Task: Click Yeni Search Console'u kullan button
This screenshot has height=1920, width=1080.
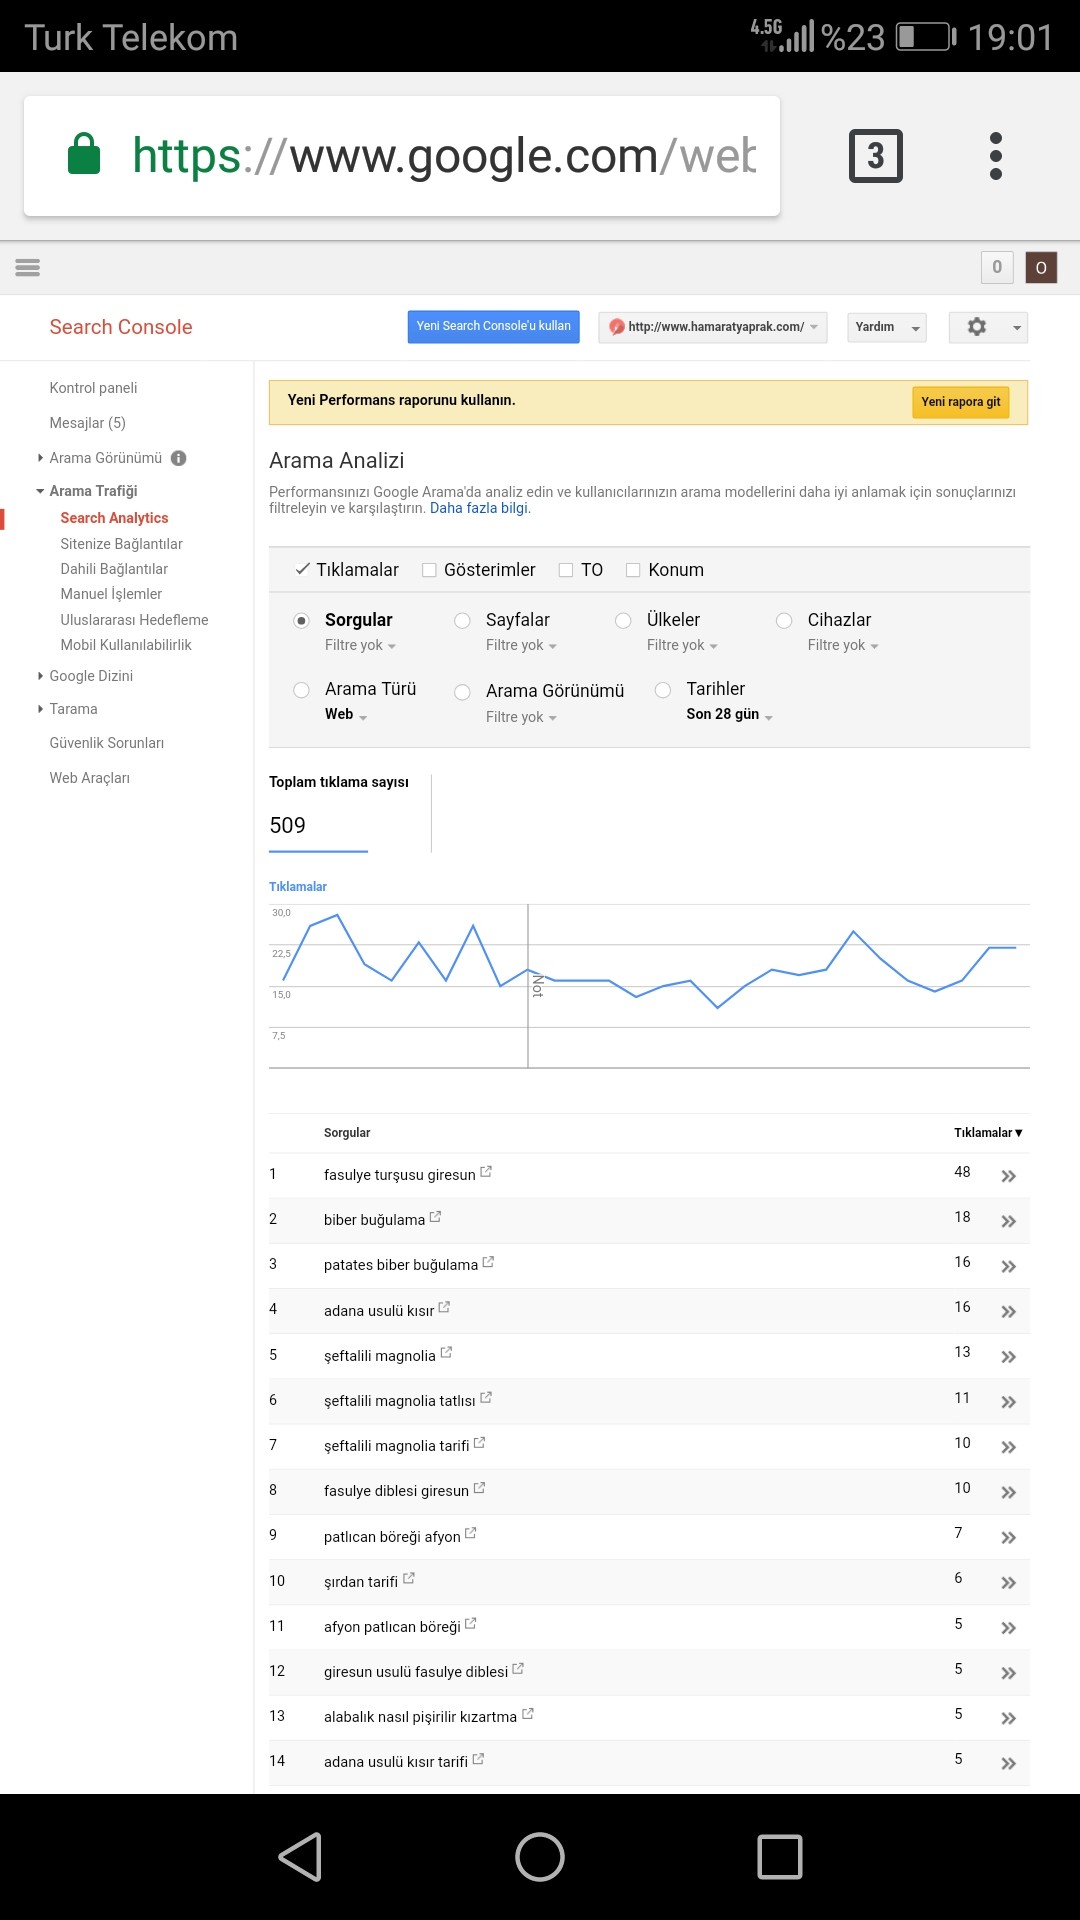Action: point(493,327)
